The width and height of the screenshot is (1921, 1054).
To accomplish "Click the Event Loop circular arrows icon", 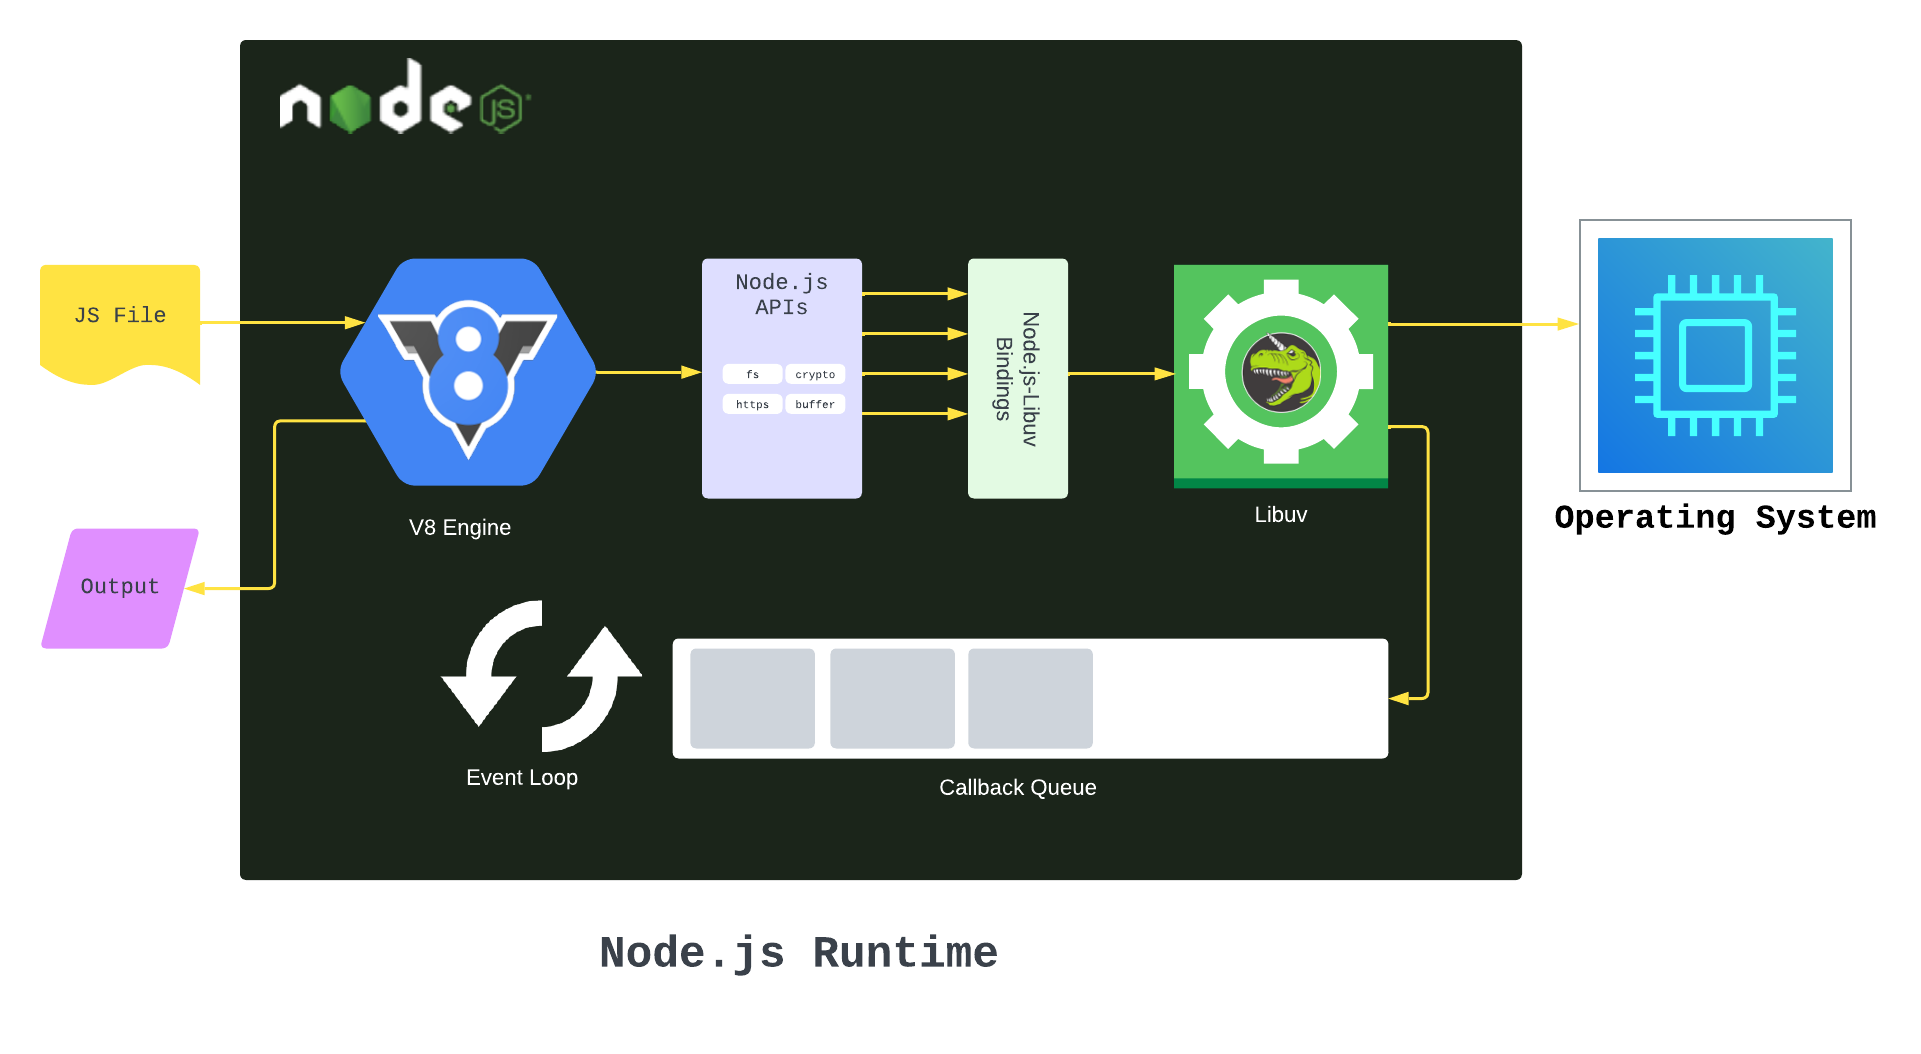I will (542, 676).
